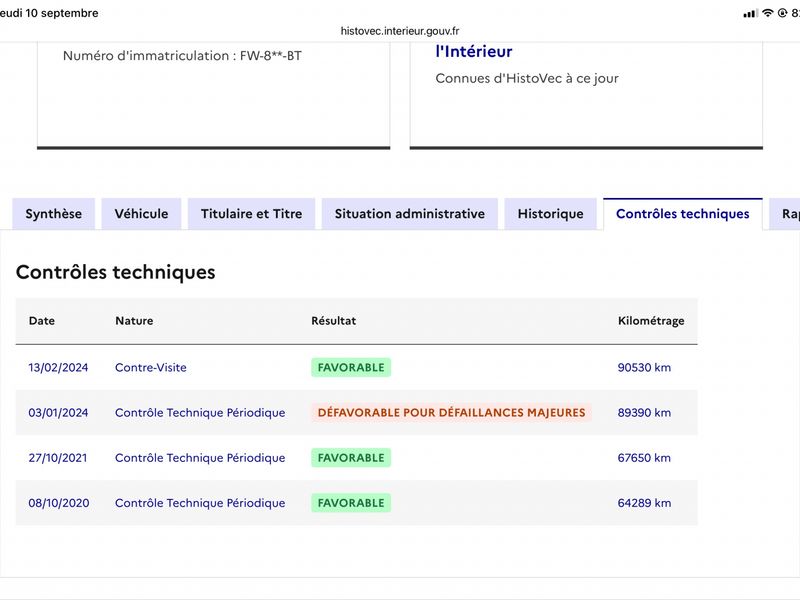Go to the Historique tab

pos(551,214)
